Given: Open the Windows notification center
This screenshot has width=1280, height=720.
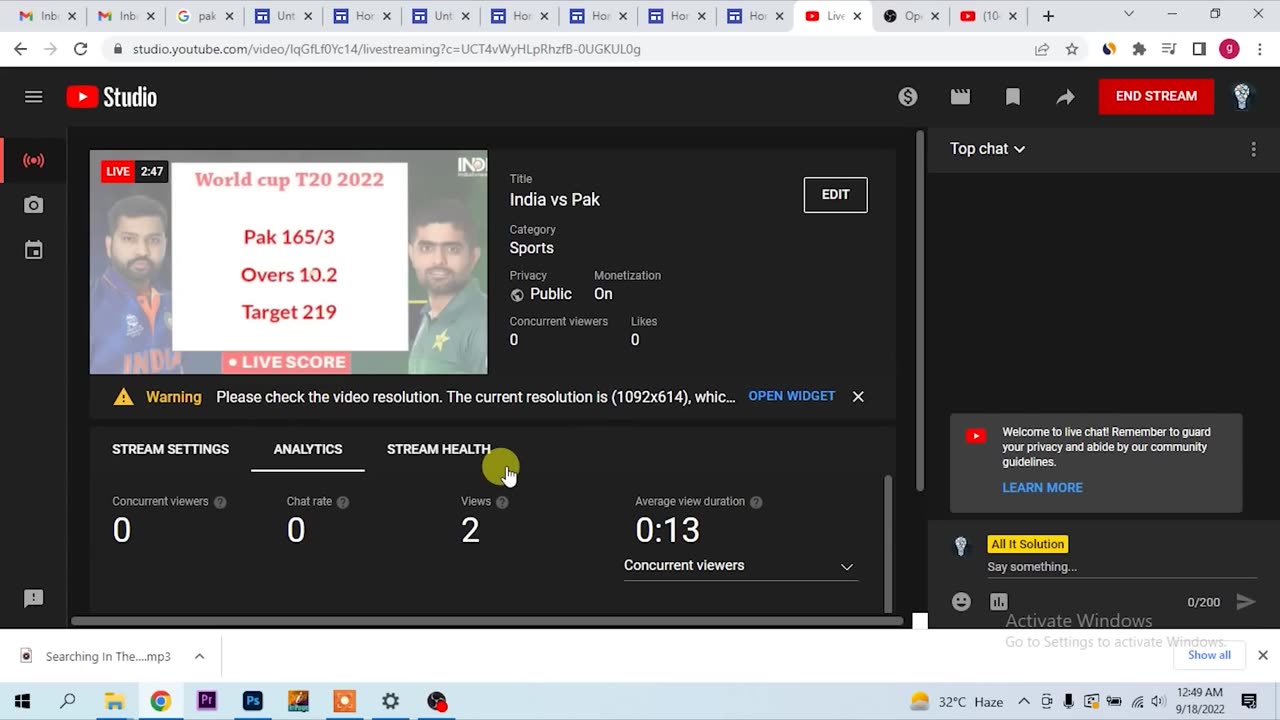Looking at the screenshot, I should click(x=1249, y=701).
